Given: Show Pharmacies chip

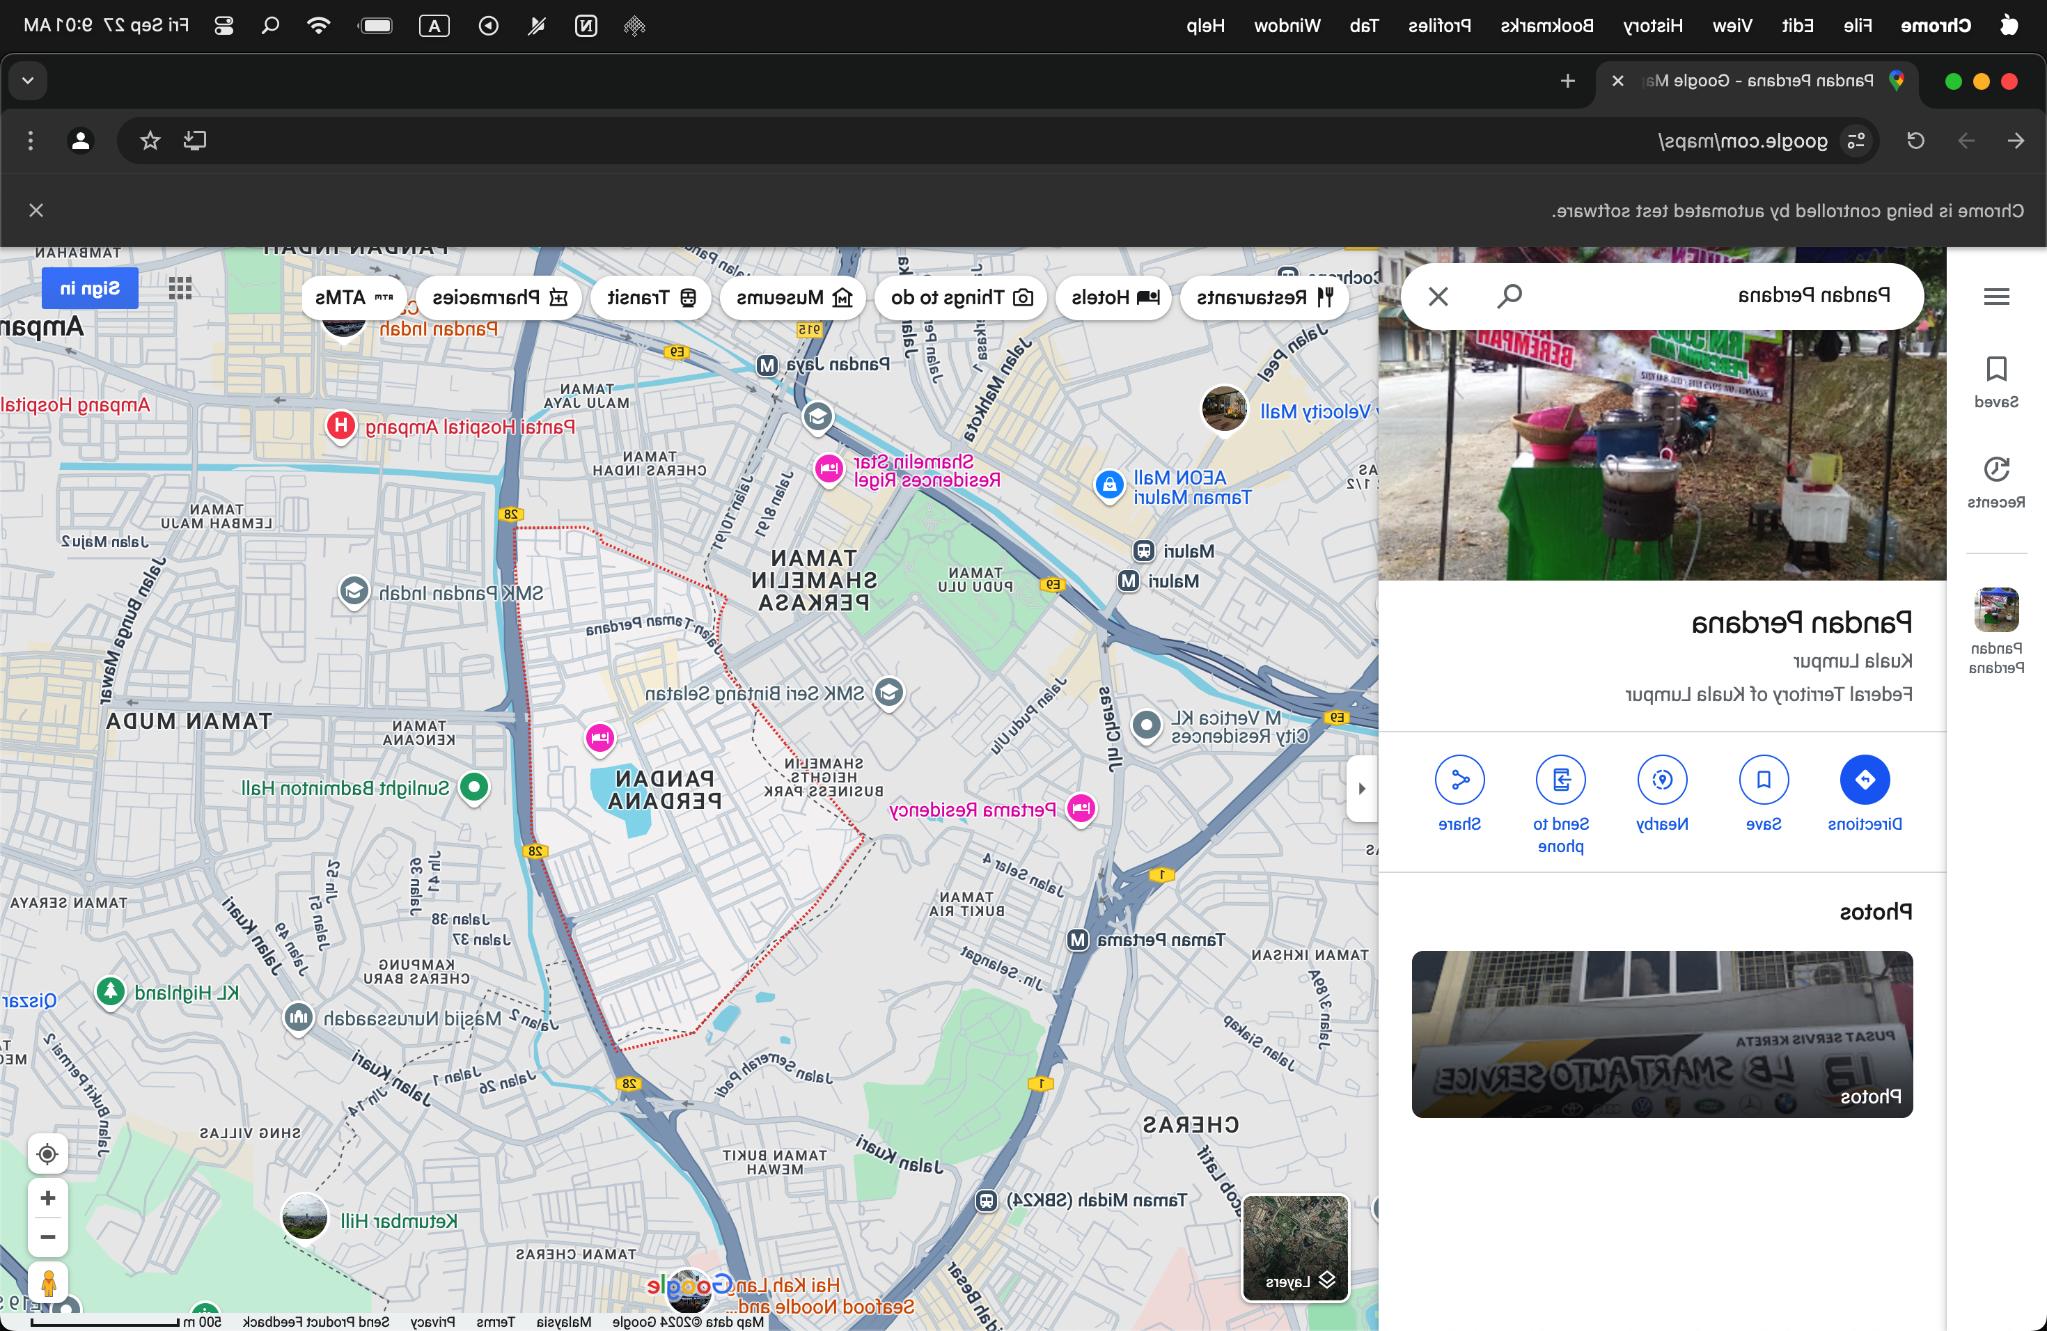Looking at the screenshot, I should 499,298.
